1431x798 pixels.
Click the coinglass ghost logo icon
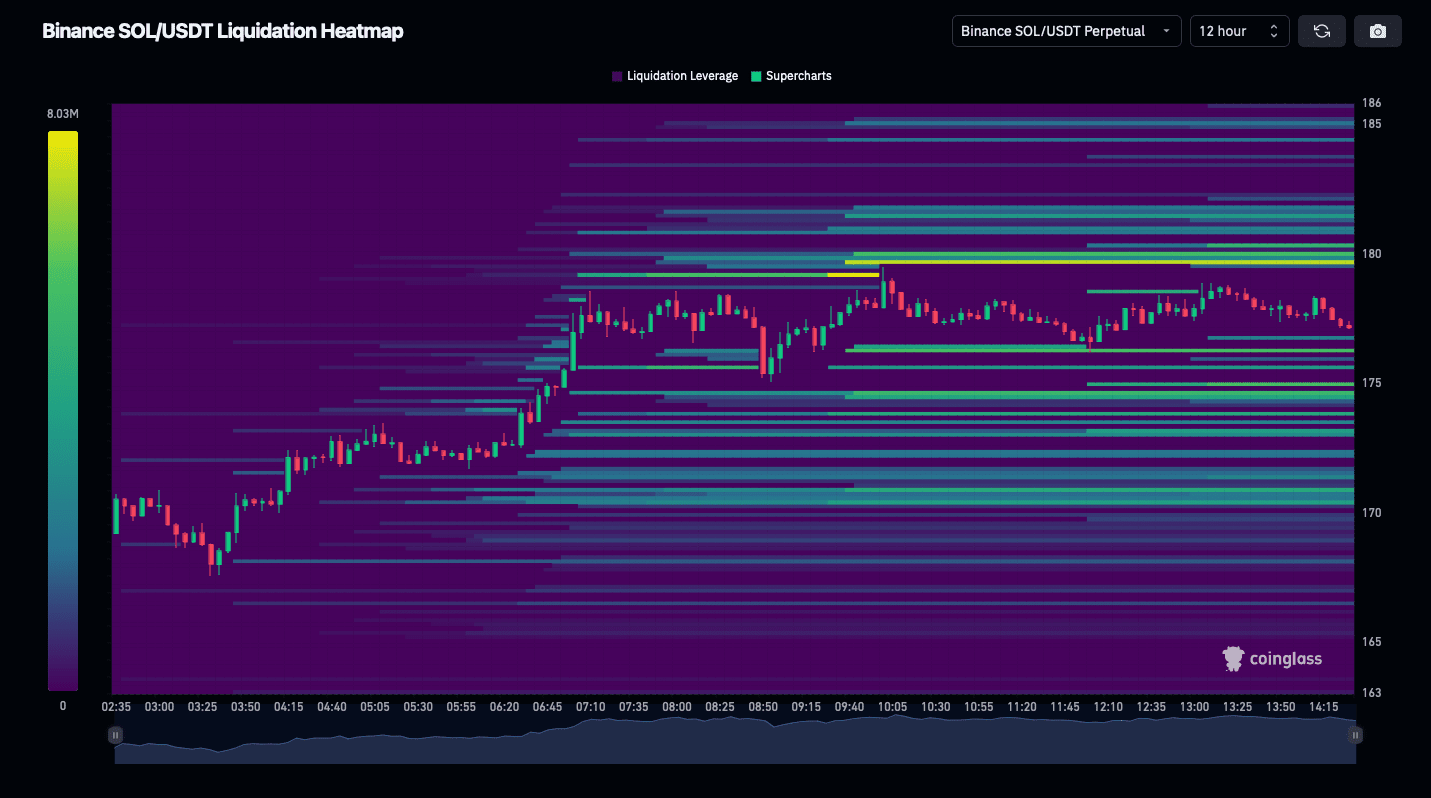pyautogui.click(x=1230, y=658)
